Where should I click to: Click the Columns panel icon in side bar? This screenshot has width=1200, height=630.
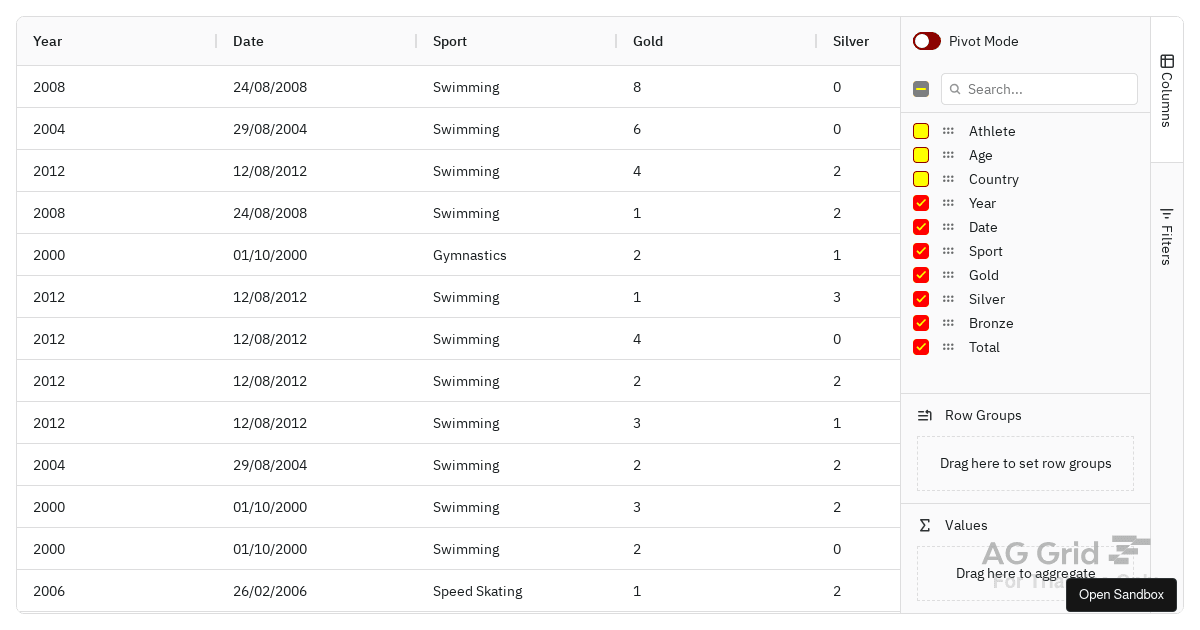click(x=1167, y=61)
